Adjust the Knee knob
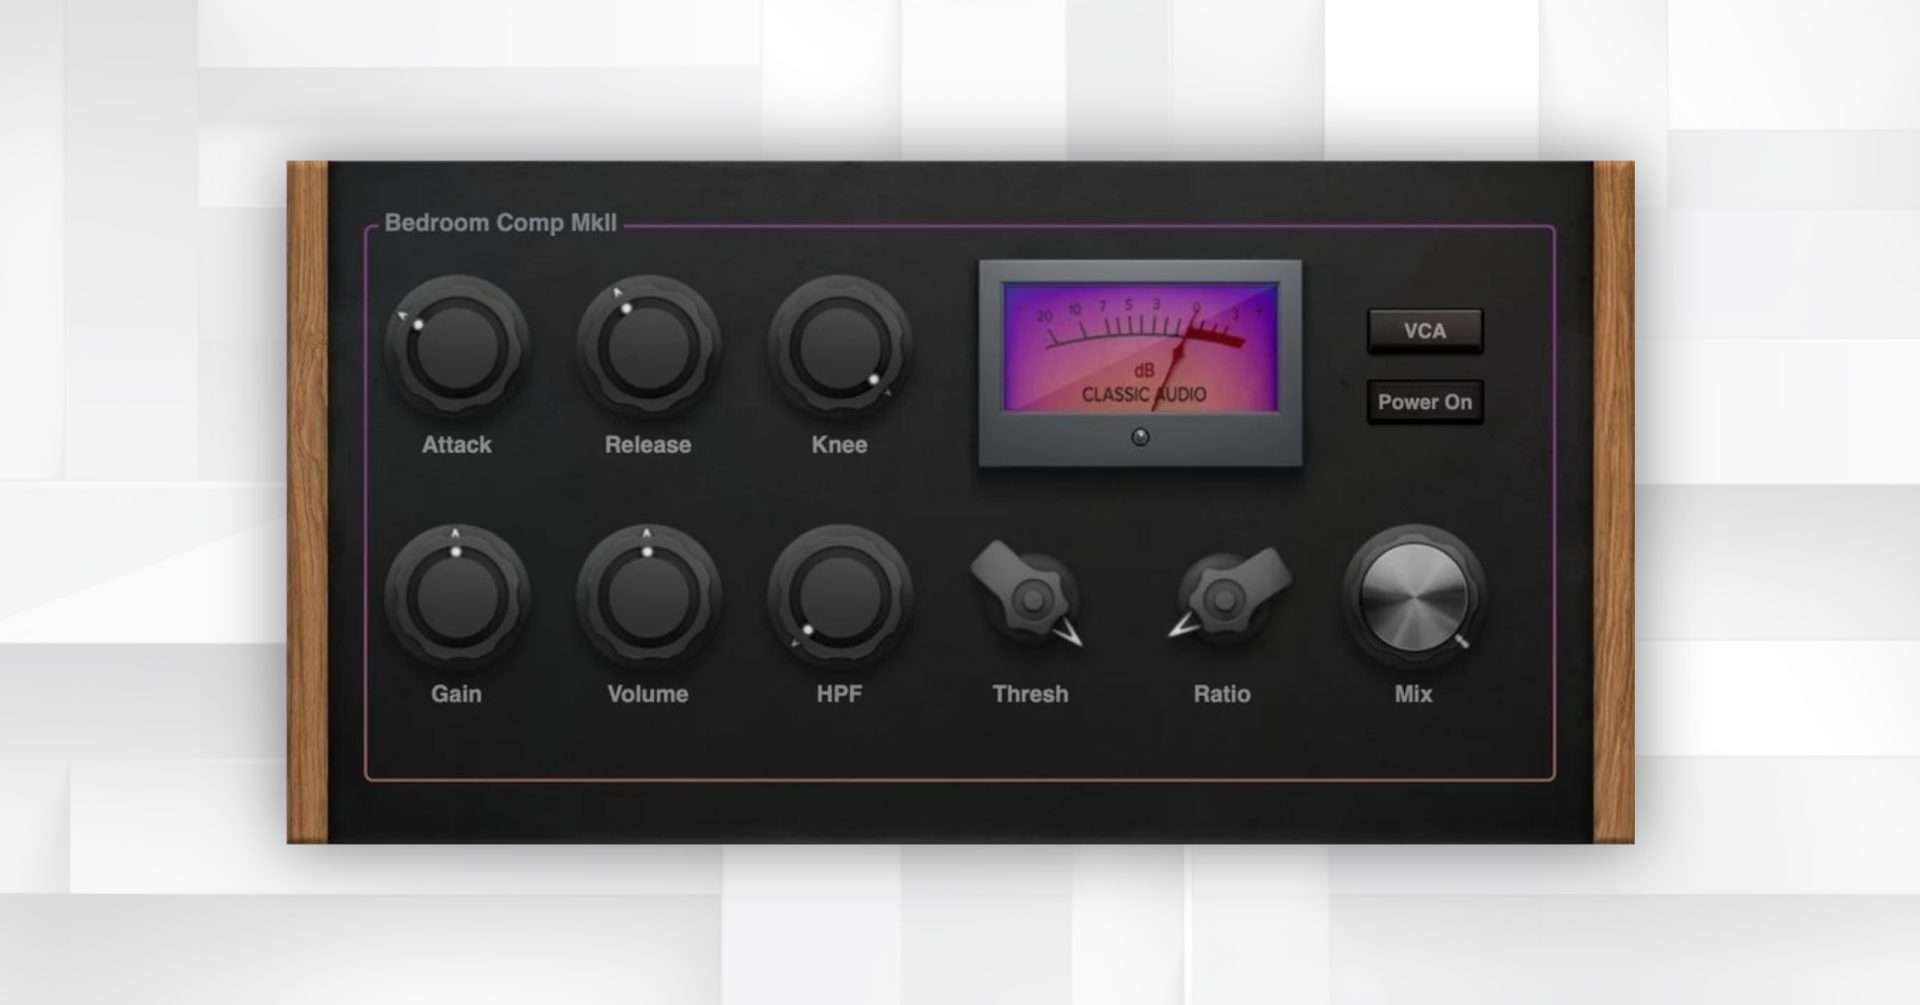Image resolution: width=1920 pixels, height=1005 pixels. [x=840, y=347]
